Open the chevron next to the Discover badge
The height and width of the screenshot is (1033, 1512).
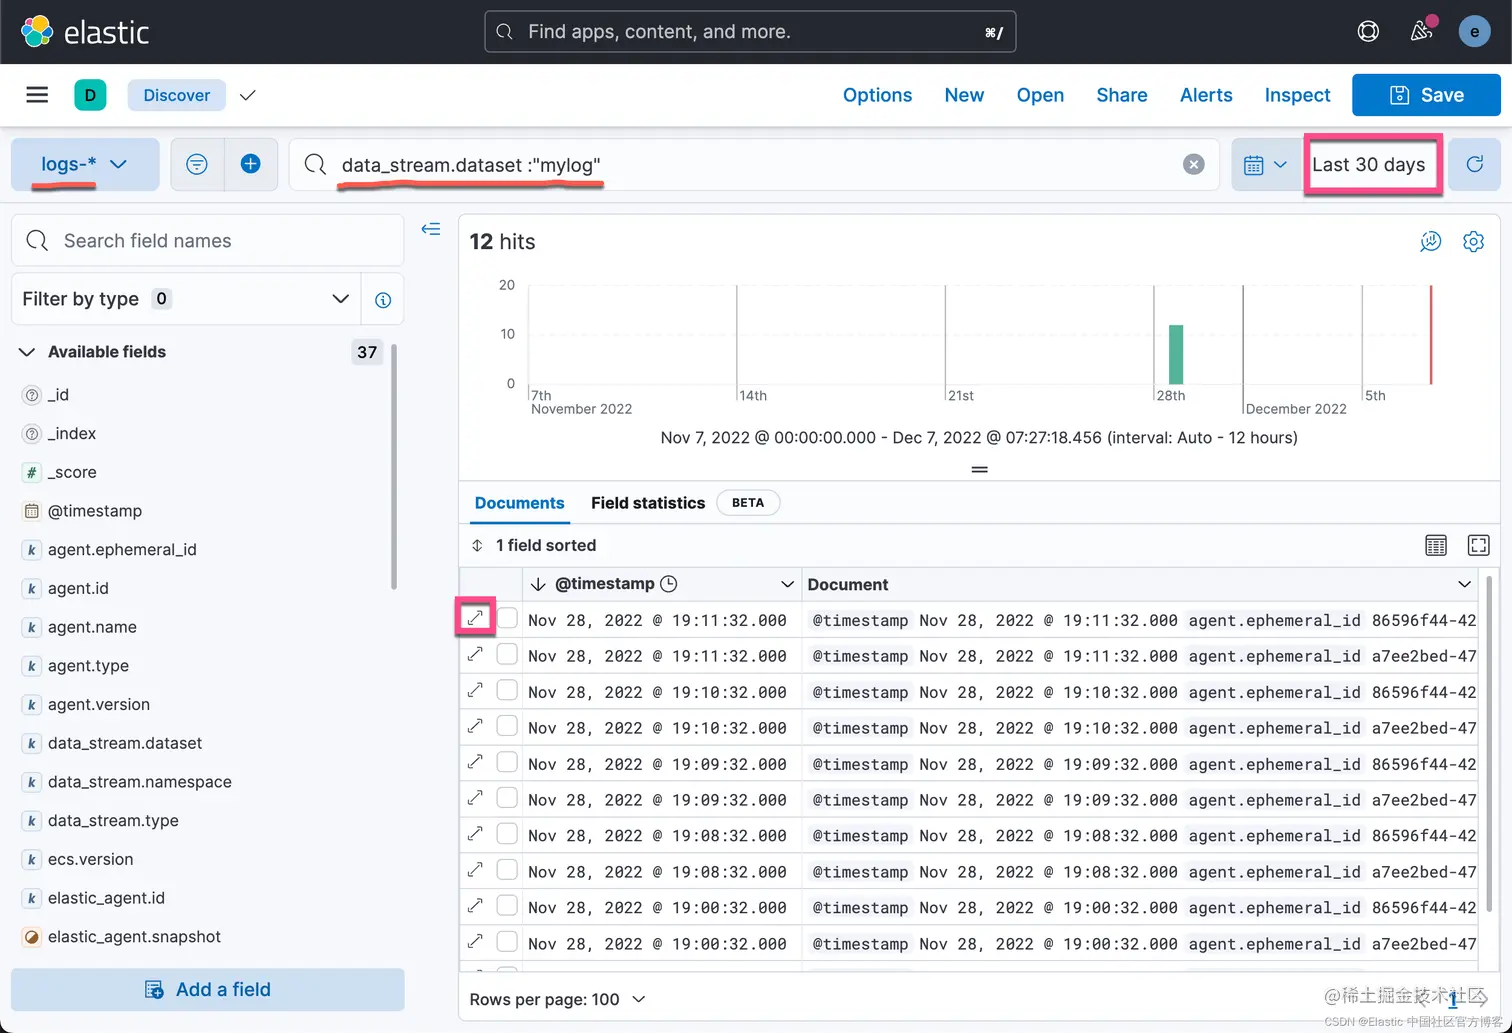coord(248,95)
